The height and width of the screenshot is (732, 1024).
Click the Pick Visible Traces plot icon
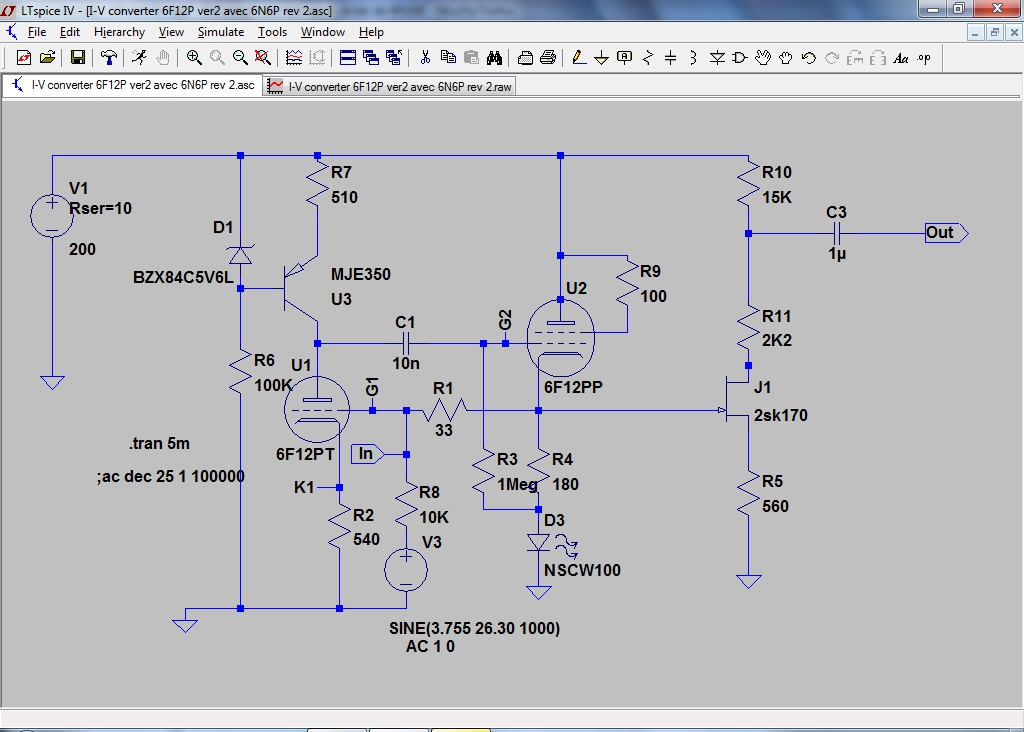click(x=294, y=58)
